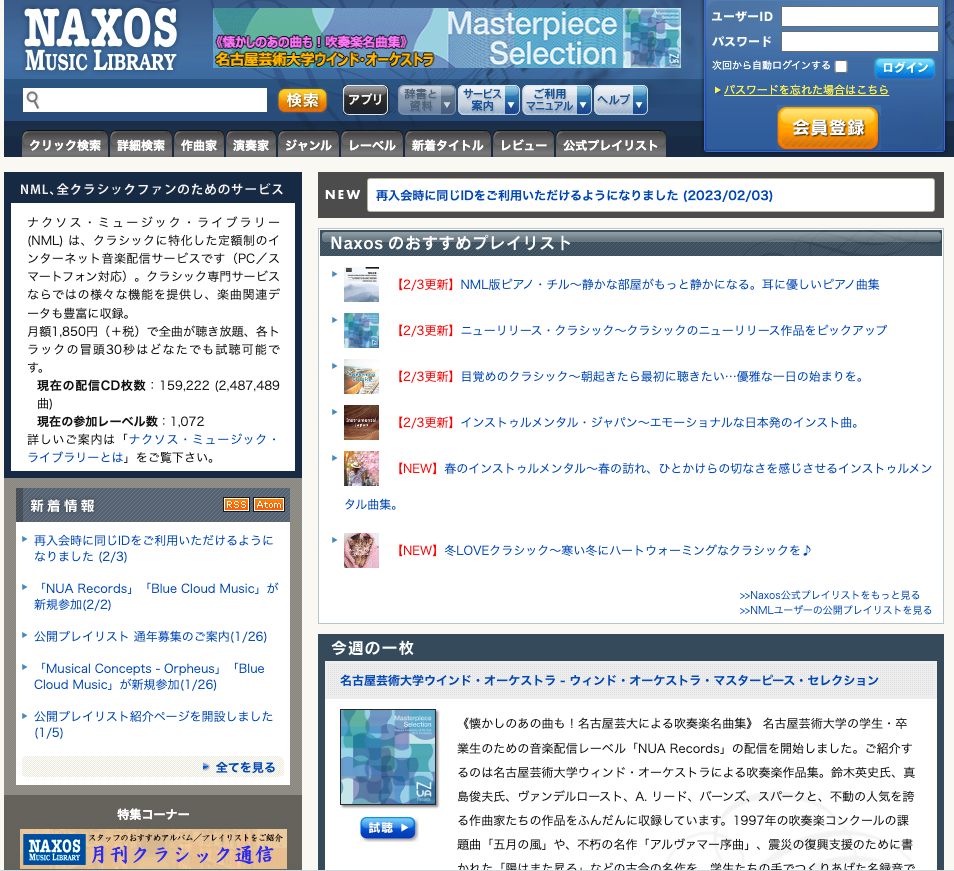Select the レーベル tab
The width and height of the screenshot is (954, 871).
[x=372, y=145]
